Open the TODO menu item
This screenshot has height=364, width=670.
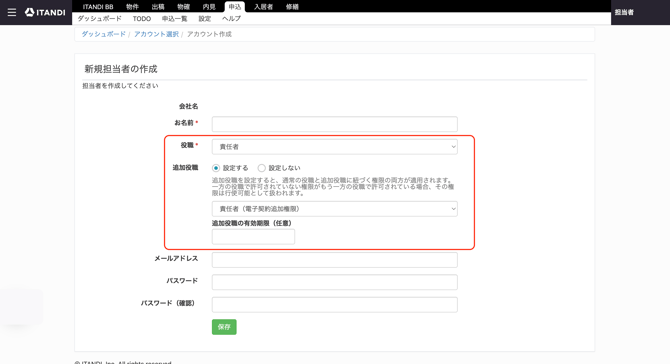142,19
